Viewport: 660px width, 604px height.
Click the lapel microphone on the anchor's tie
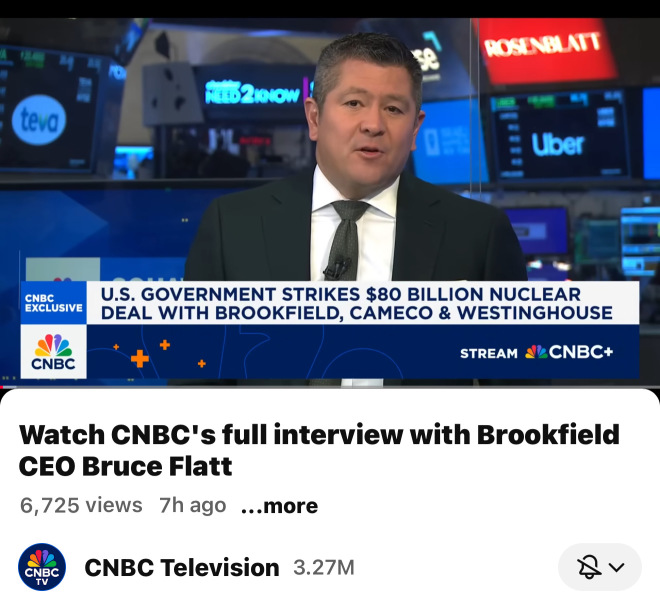(337, 267)
